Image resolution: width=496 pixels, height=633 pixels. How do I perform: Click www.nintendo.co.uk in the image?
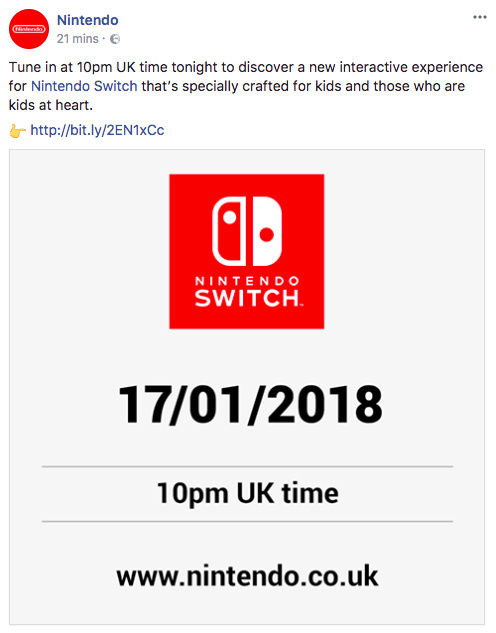pos(247,576)
